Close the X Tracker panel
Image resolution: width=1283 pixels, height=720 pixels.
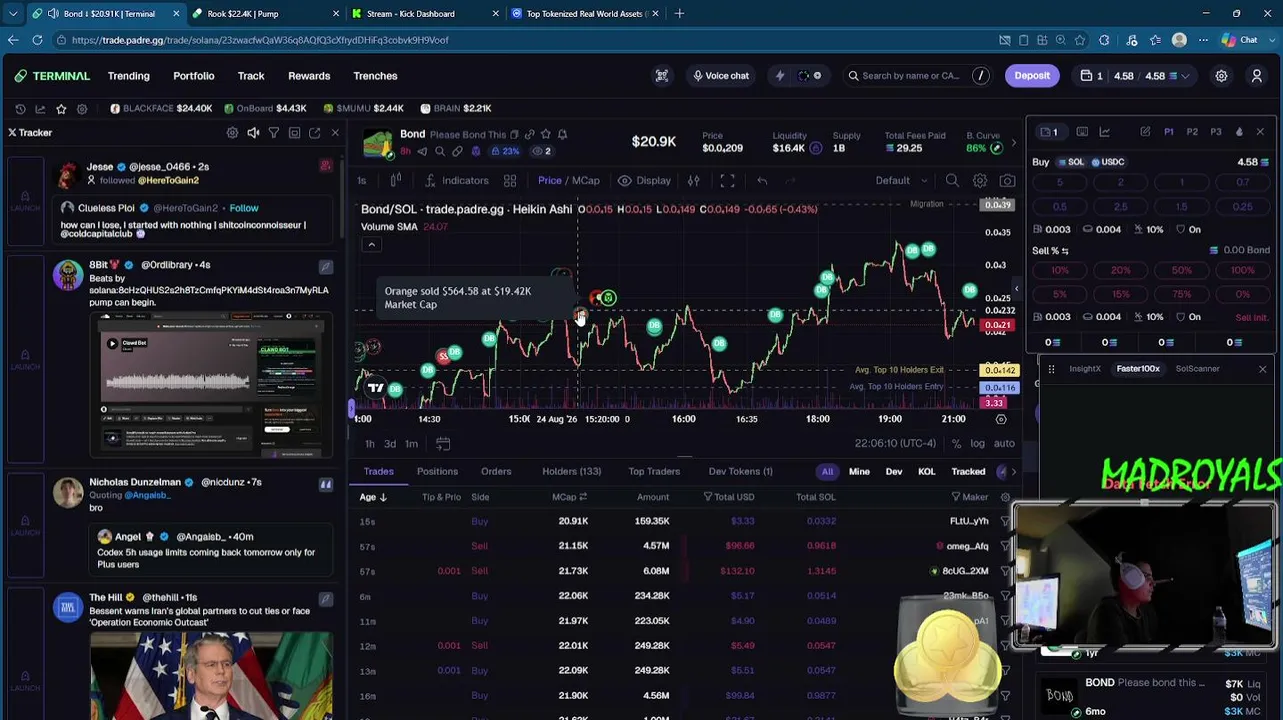tap(335, 133)
